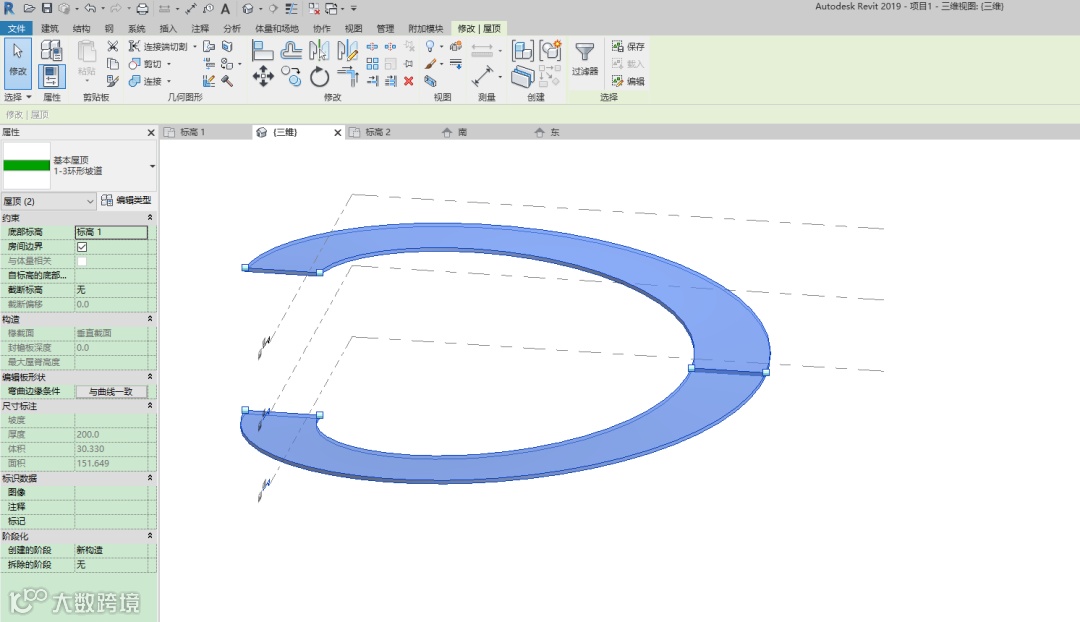
Task: Click the Pin tool
Action: pyautogui.click(x=409, y=63)
